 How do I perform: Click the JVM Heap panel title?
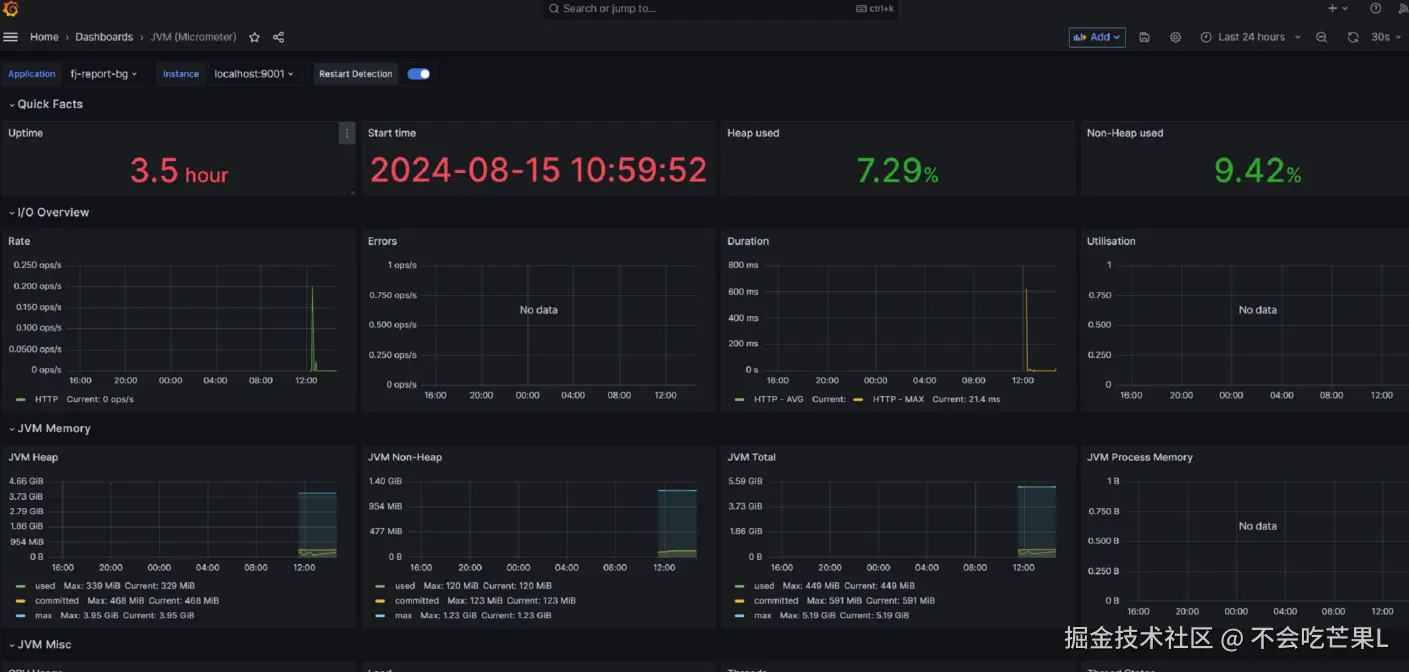coord(33,457)
